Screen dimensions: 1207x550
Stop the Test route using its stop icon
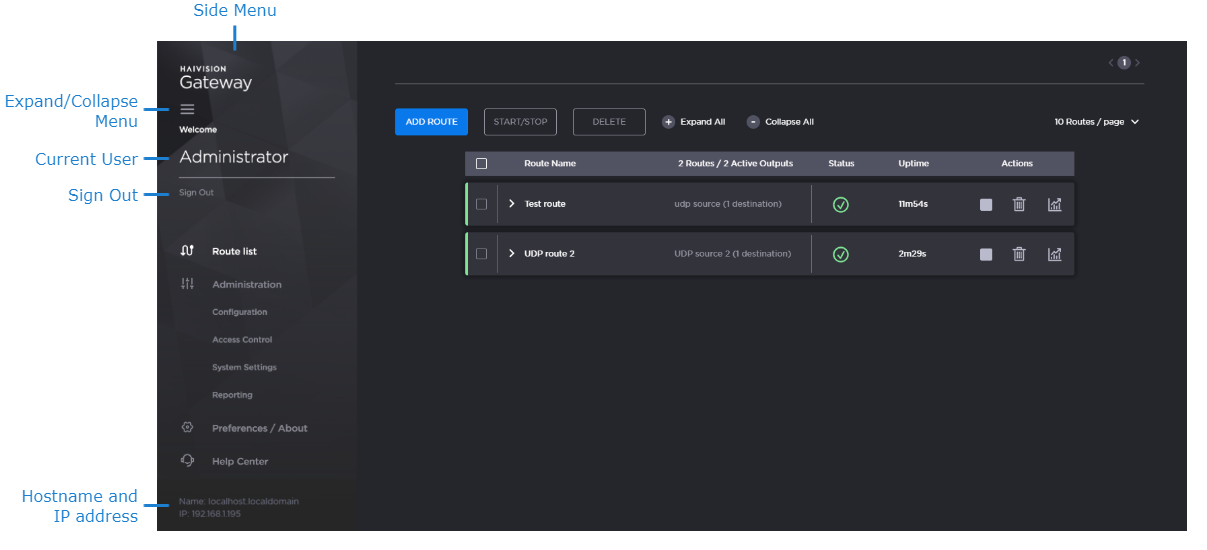[986, 204]
